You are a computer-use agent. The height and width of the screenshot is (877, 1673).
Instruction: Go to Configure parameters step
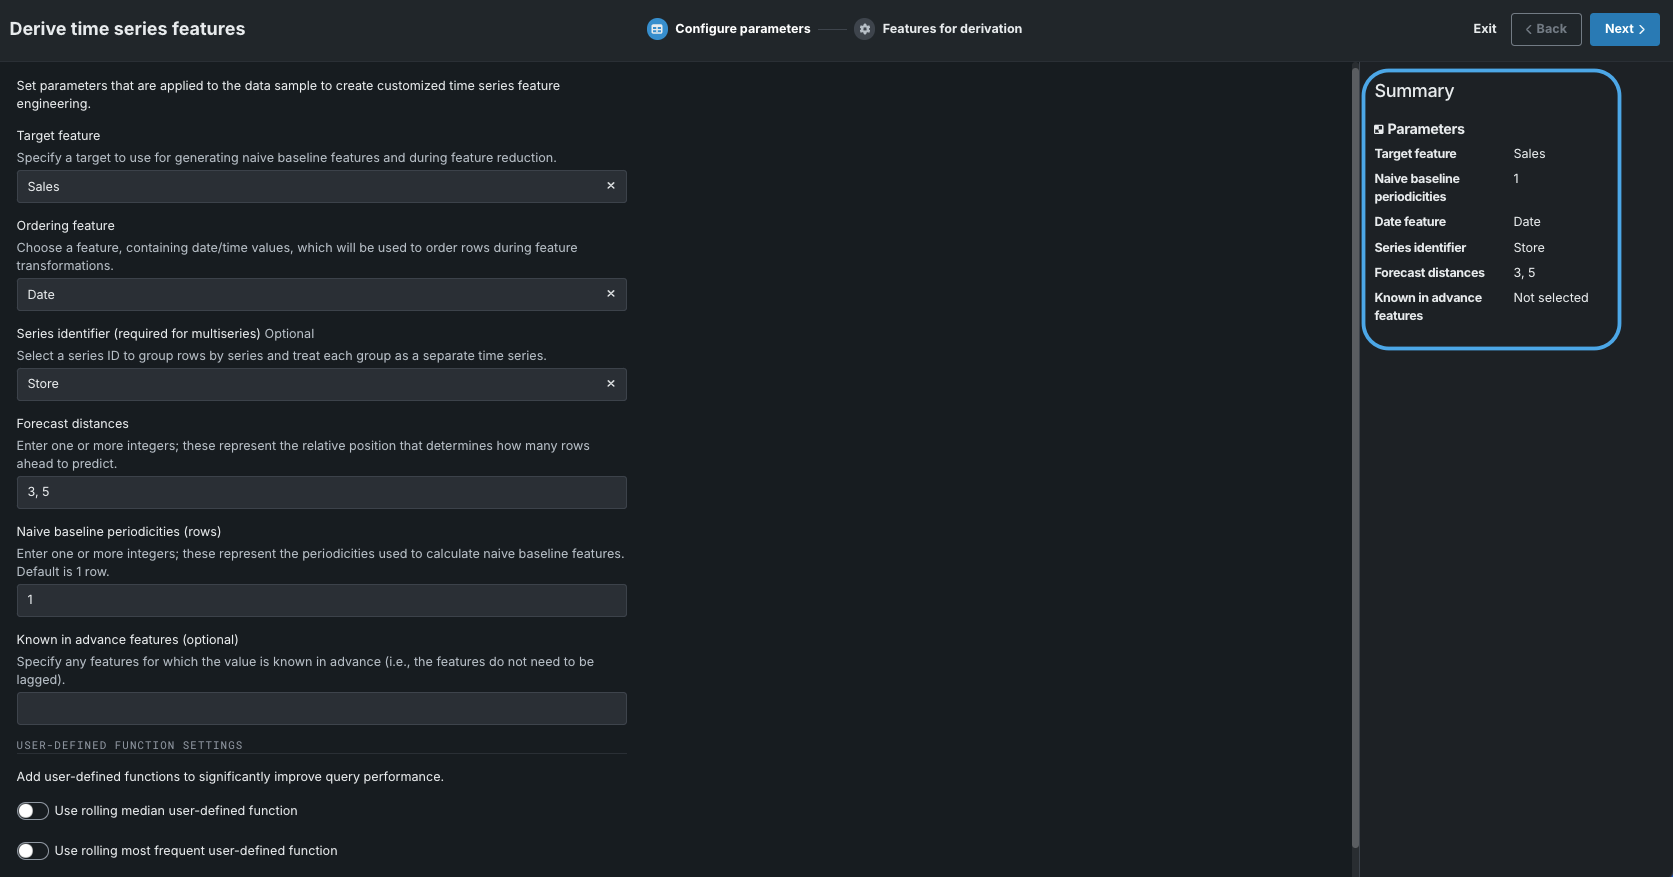tap(742, 29)
